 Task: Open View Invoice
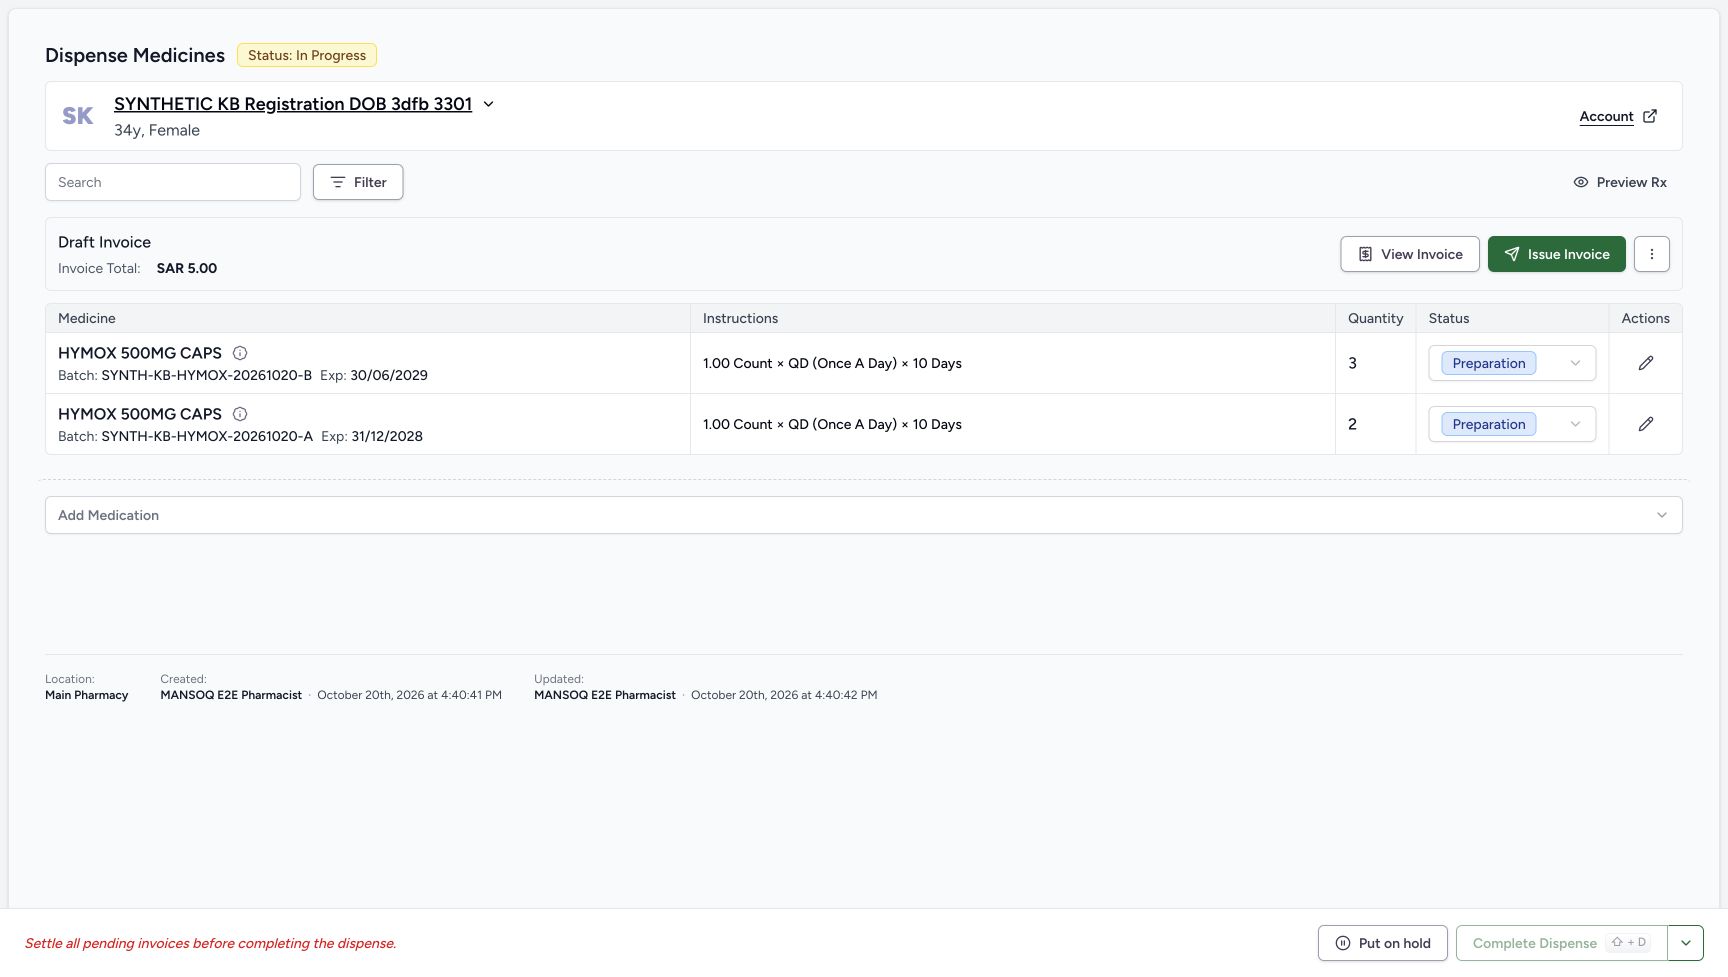coord(1410,254)
